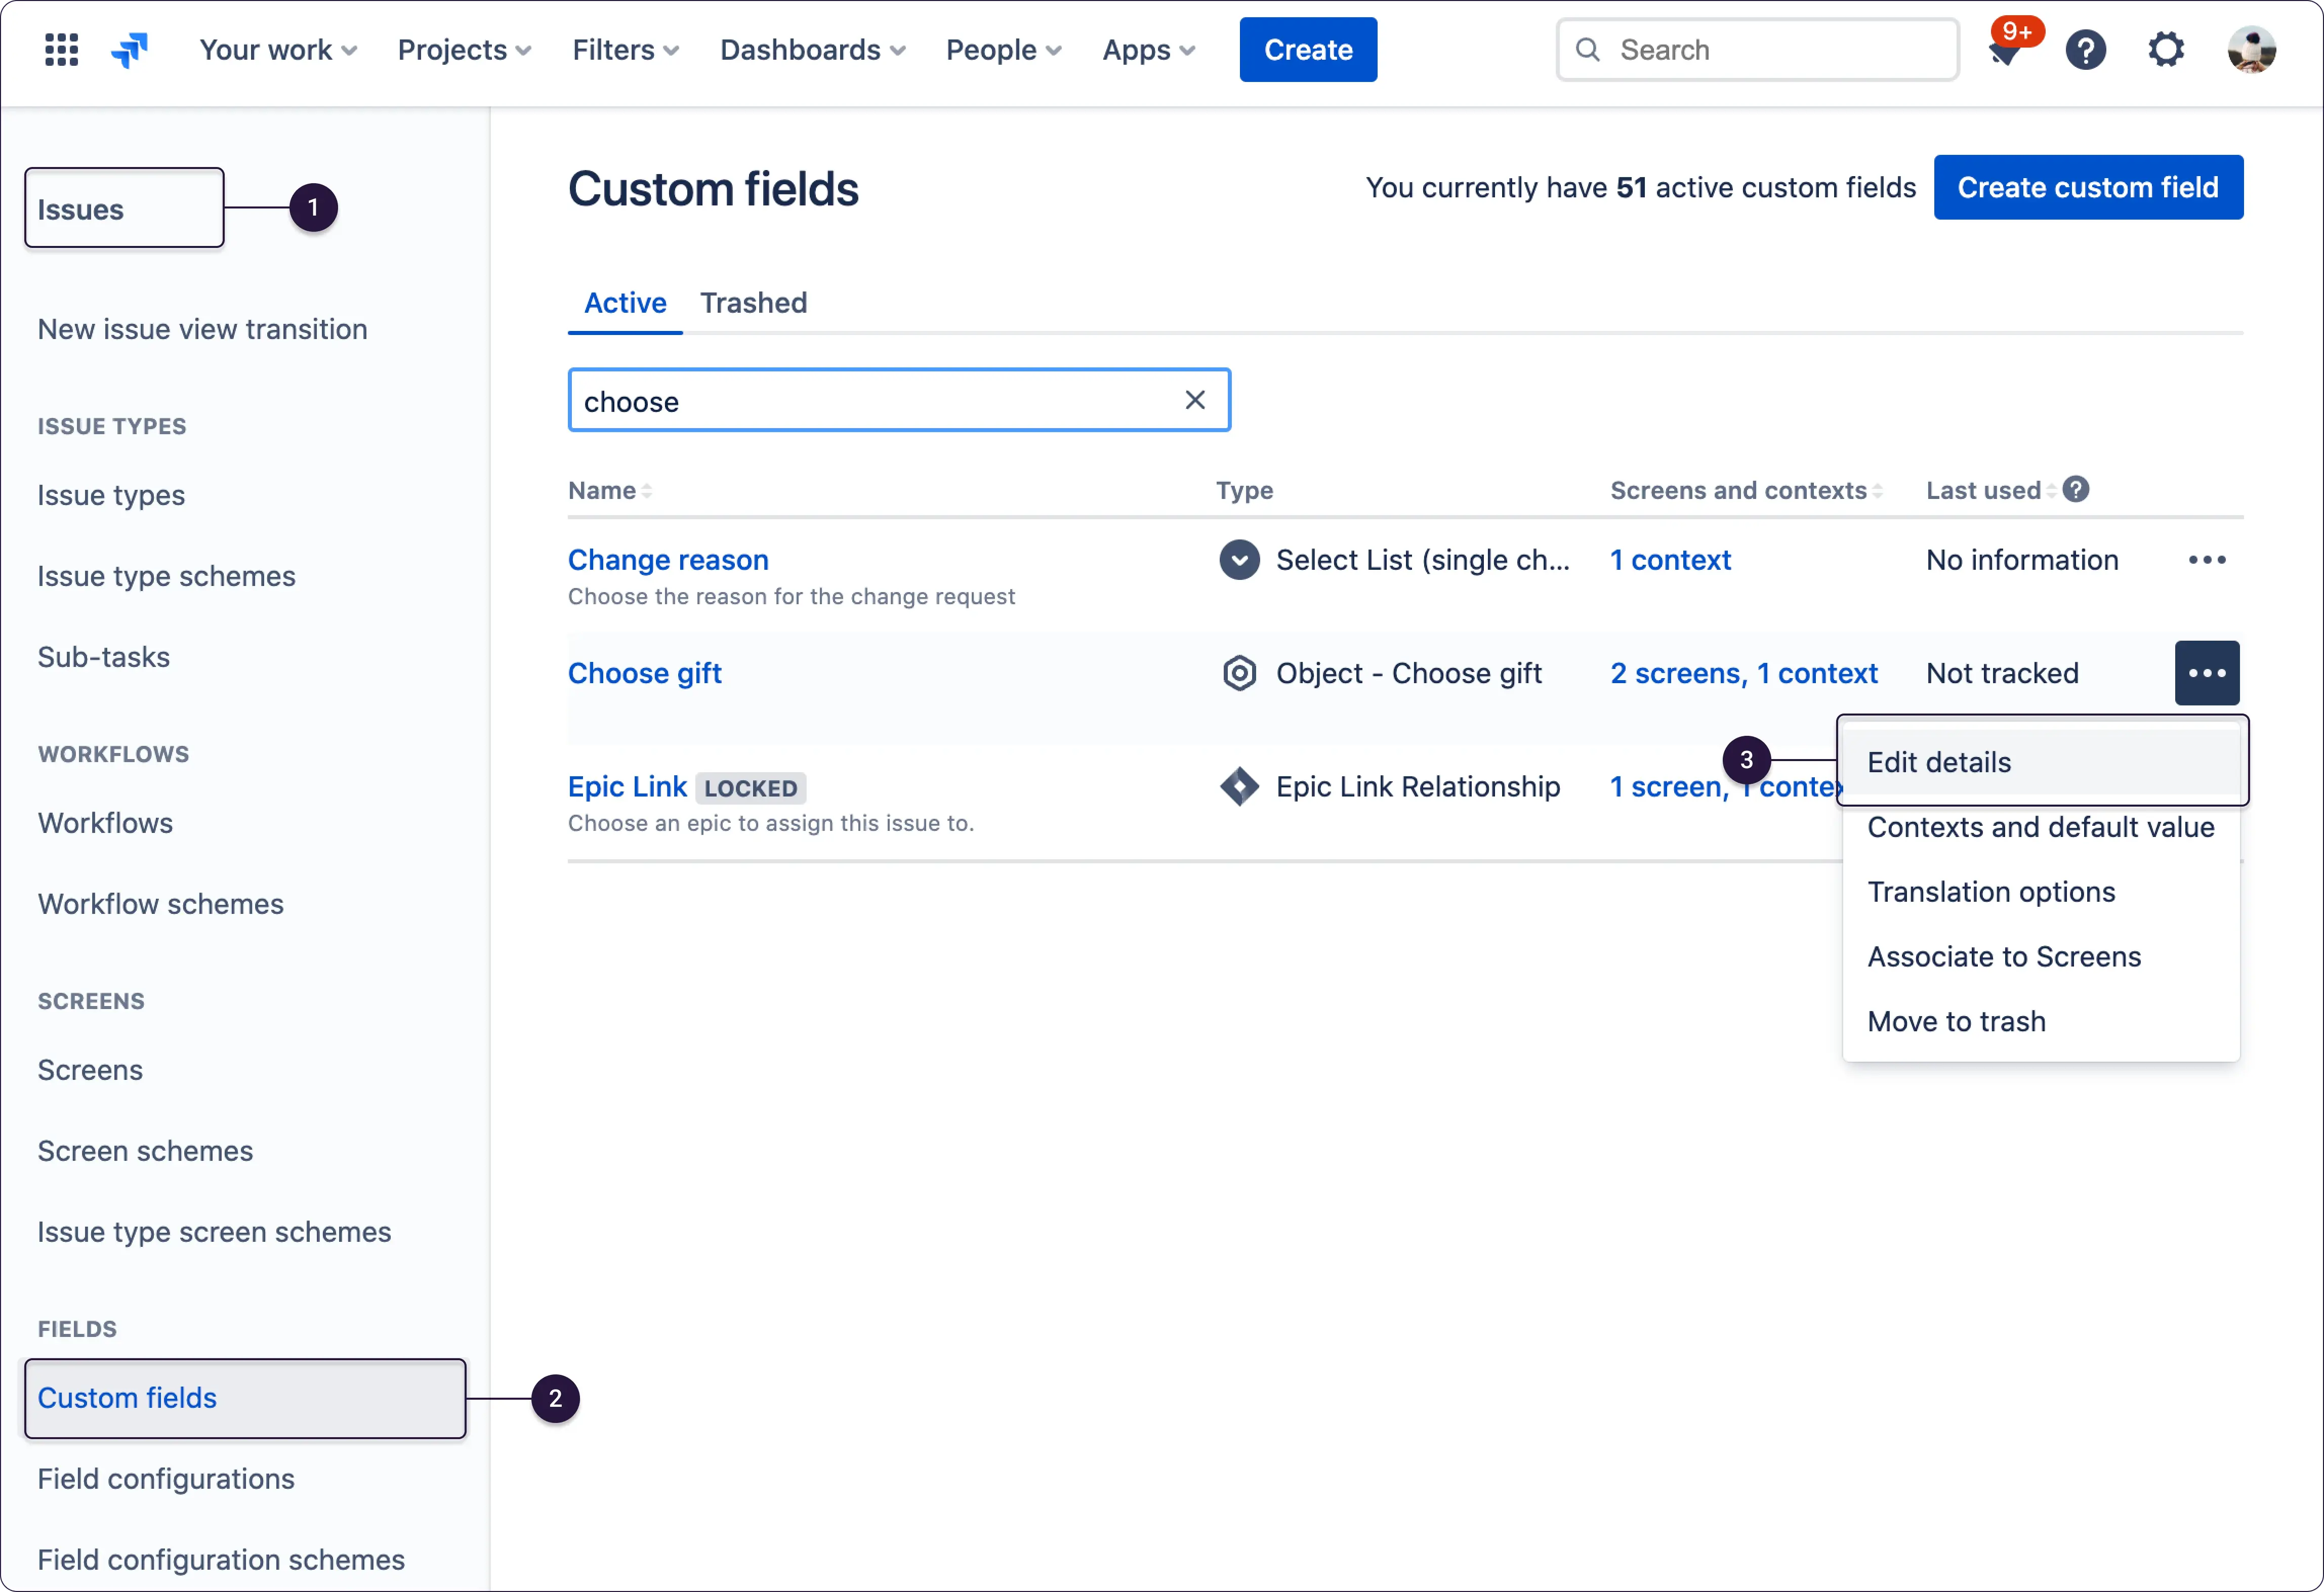Click the Create custom field button
This screenshot has width=2324, height=1592.
tap(2087, 187)
